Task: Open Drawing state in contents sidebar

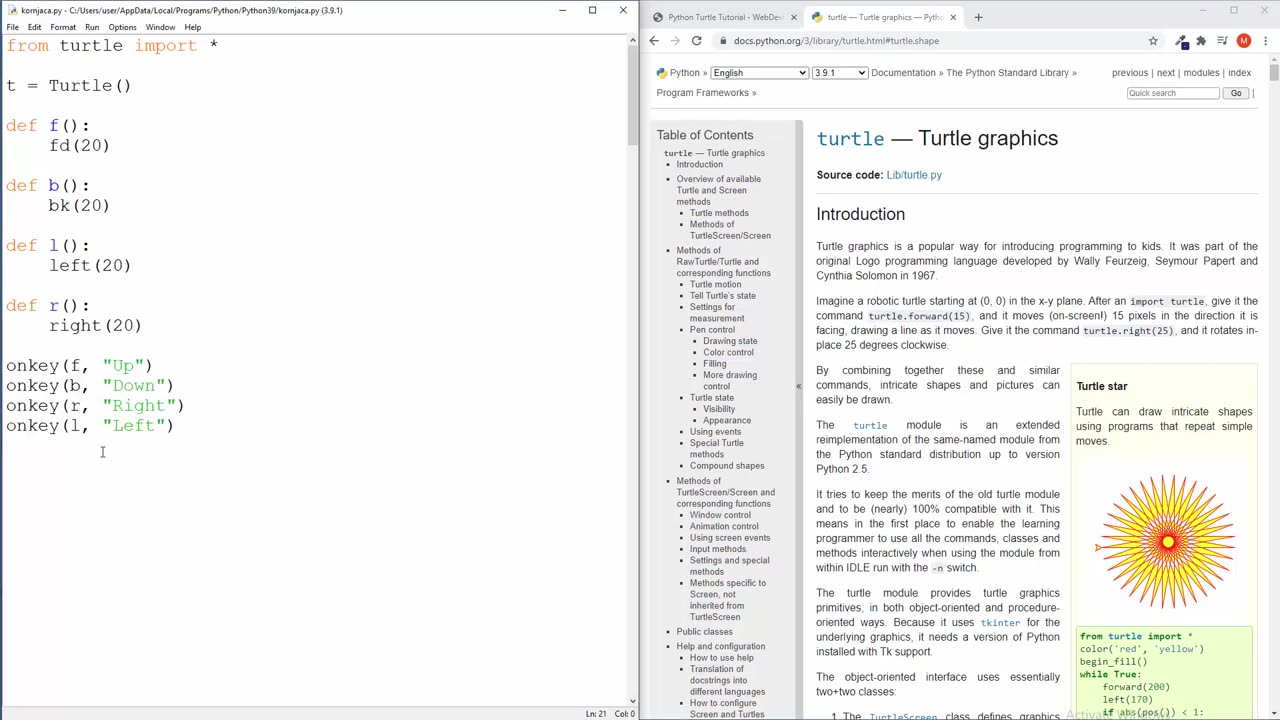Action: (x=730, y=341)
